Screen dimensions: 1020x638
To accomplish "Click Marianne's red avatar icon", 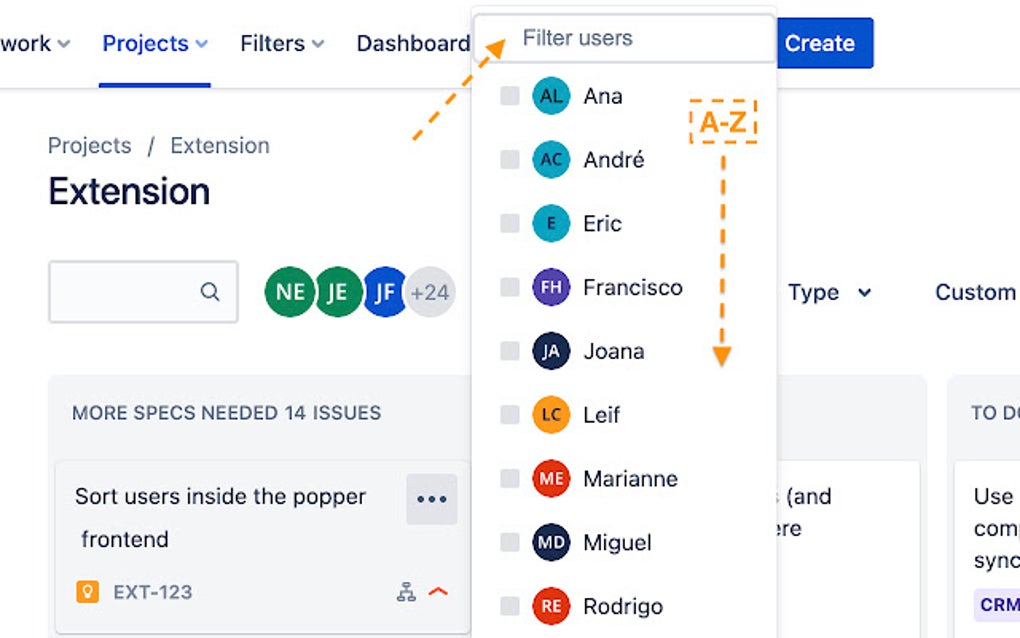I will click(551, 479).
